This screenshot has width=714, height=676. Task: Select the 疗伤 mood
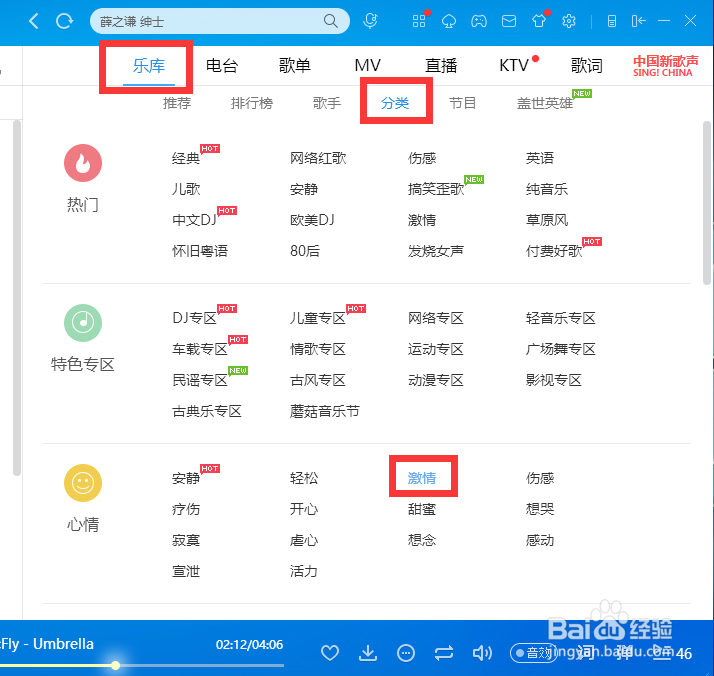point(186,509)
